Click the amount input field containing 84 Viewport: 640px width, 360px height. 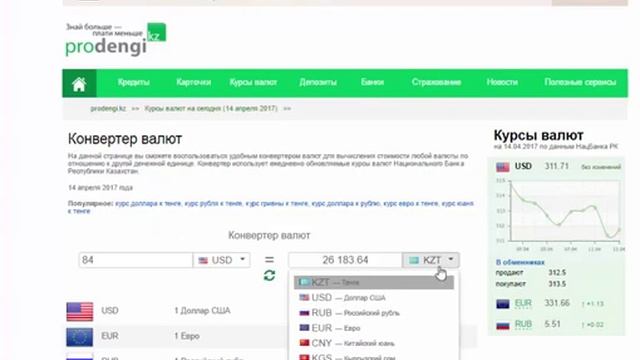pos(136,260)
